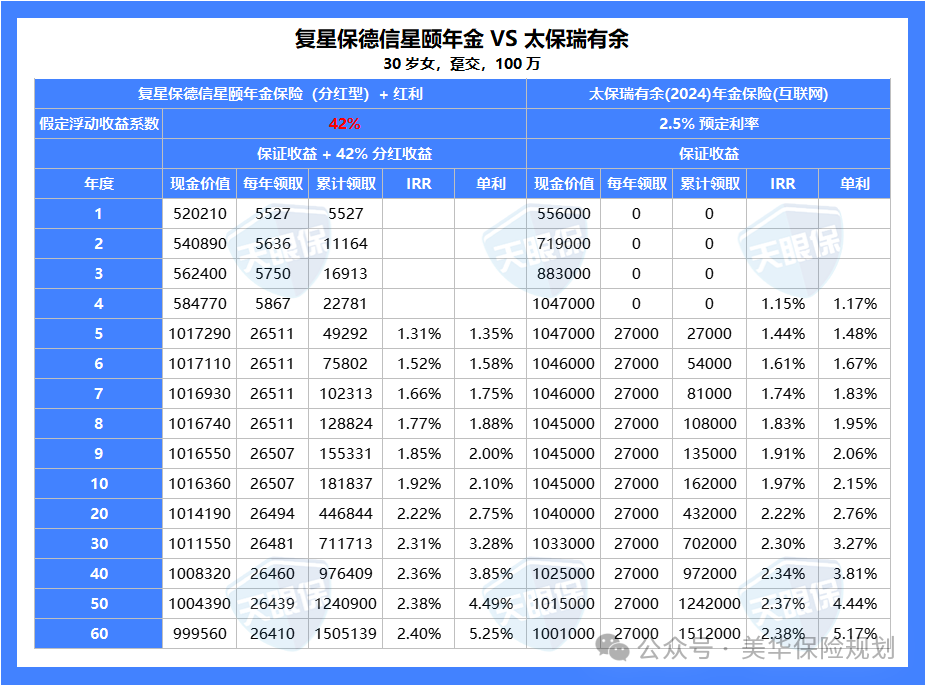
Task: Click the subtitle reading 30岁女，趸交，100万
Action: (x=462, y=63)
